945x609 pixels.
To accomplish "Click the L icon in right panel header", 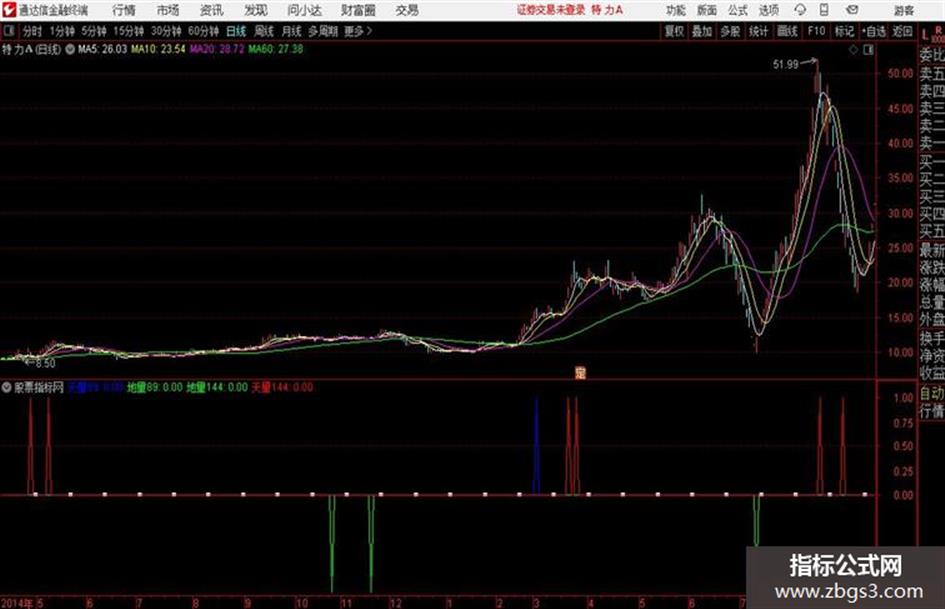I will point(925,35).
